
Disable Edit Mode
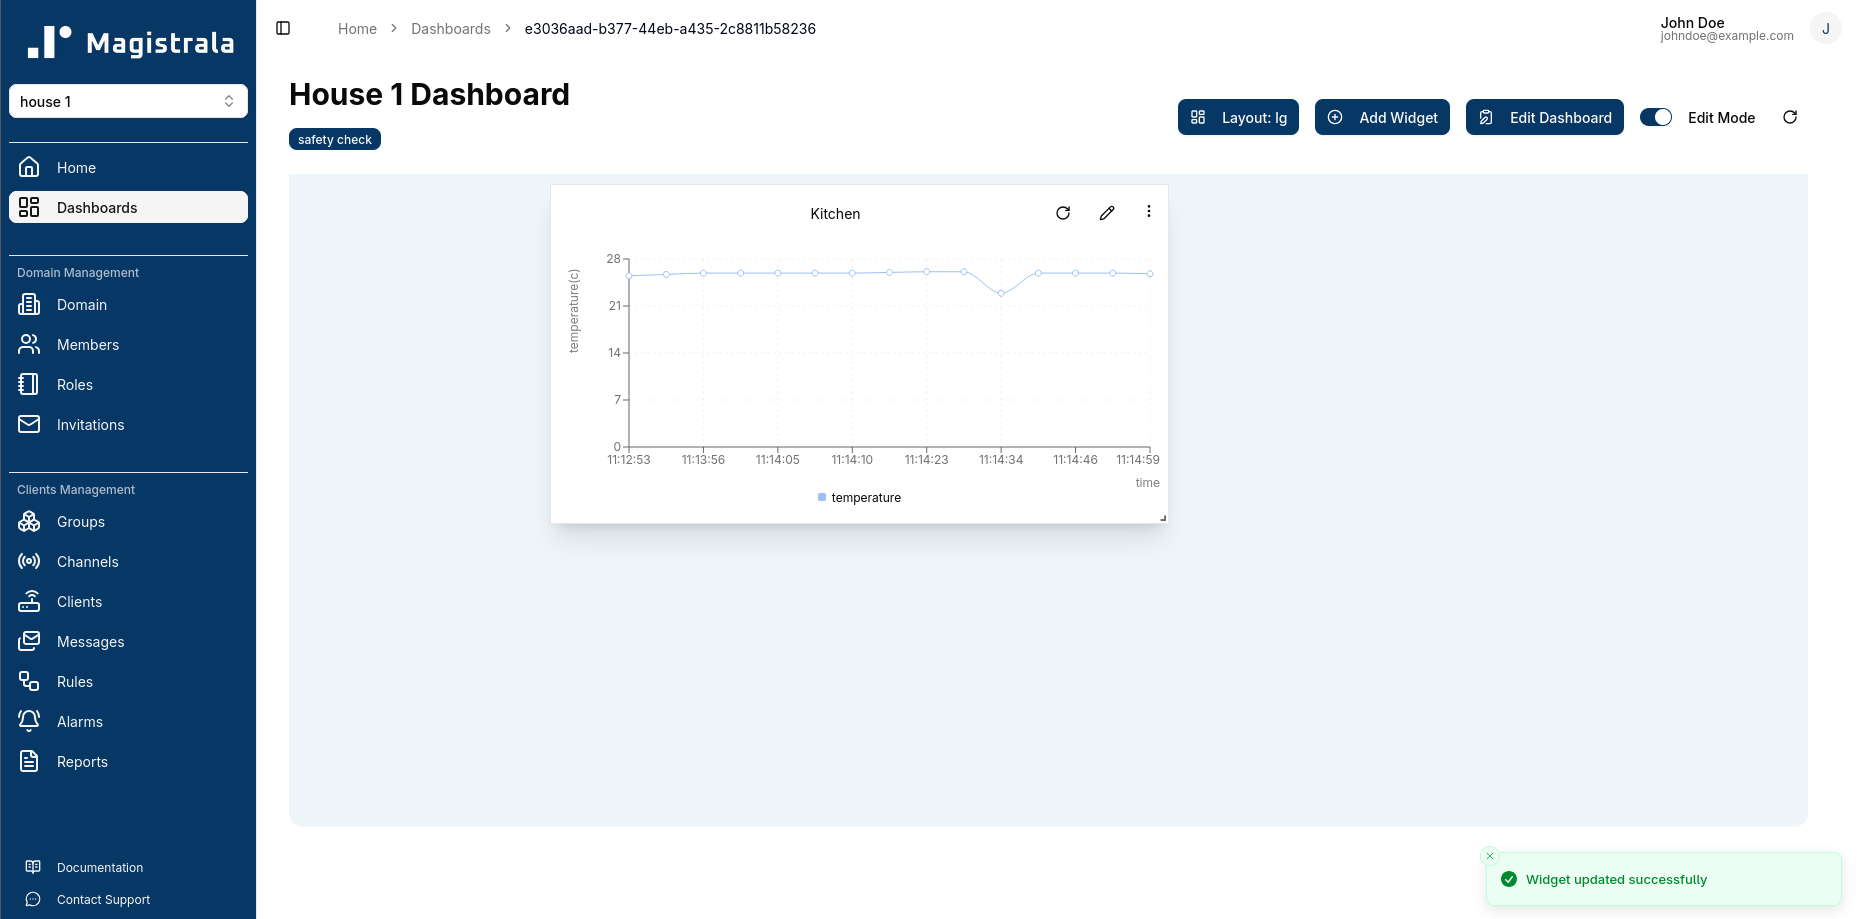1656,117
